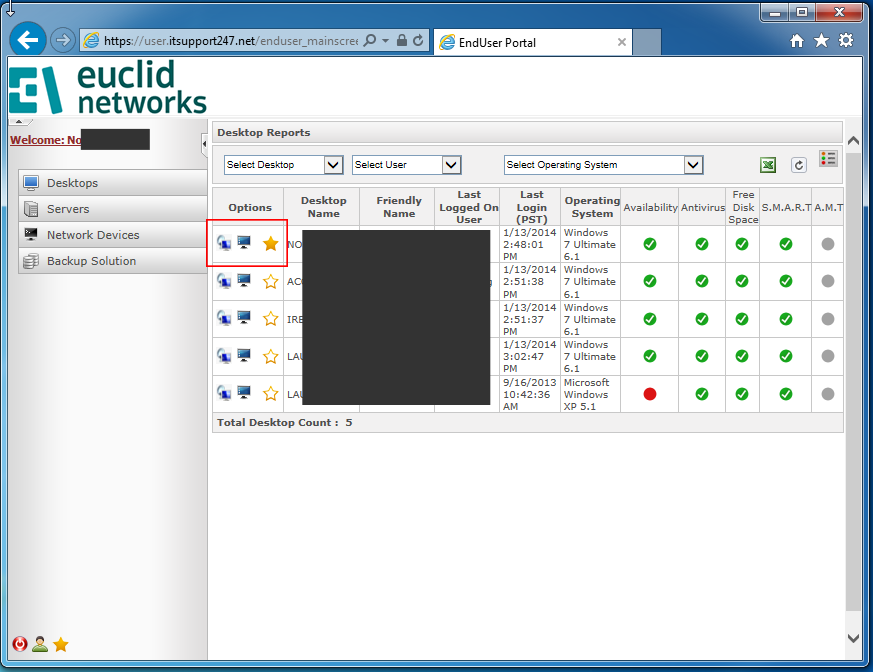Image resolution: width=873 pixels, height=672 pixels.
Task: Click remote control icon in IRE row
Action: pos(224,318)
